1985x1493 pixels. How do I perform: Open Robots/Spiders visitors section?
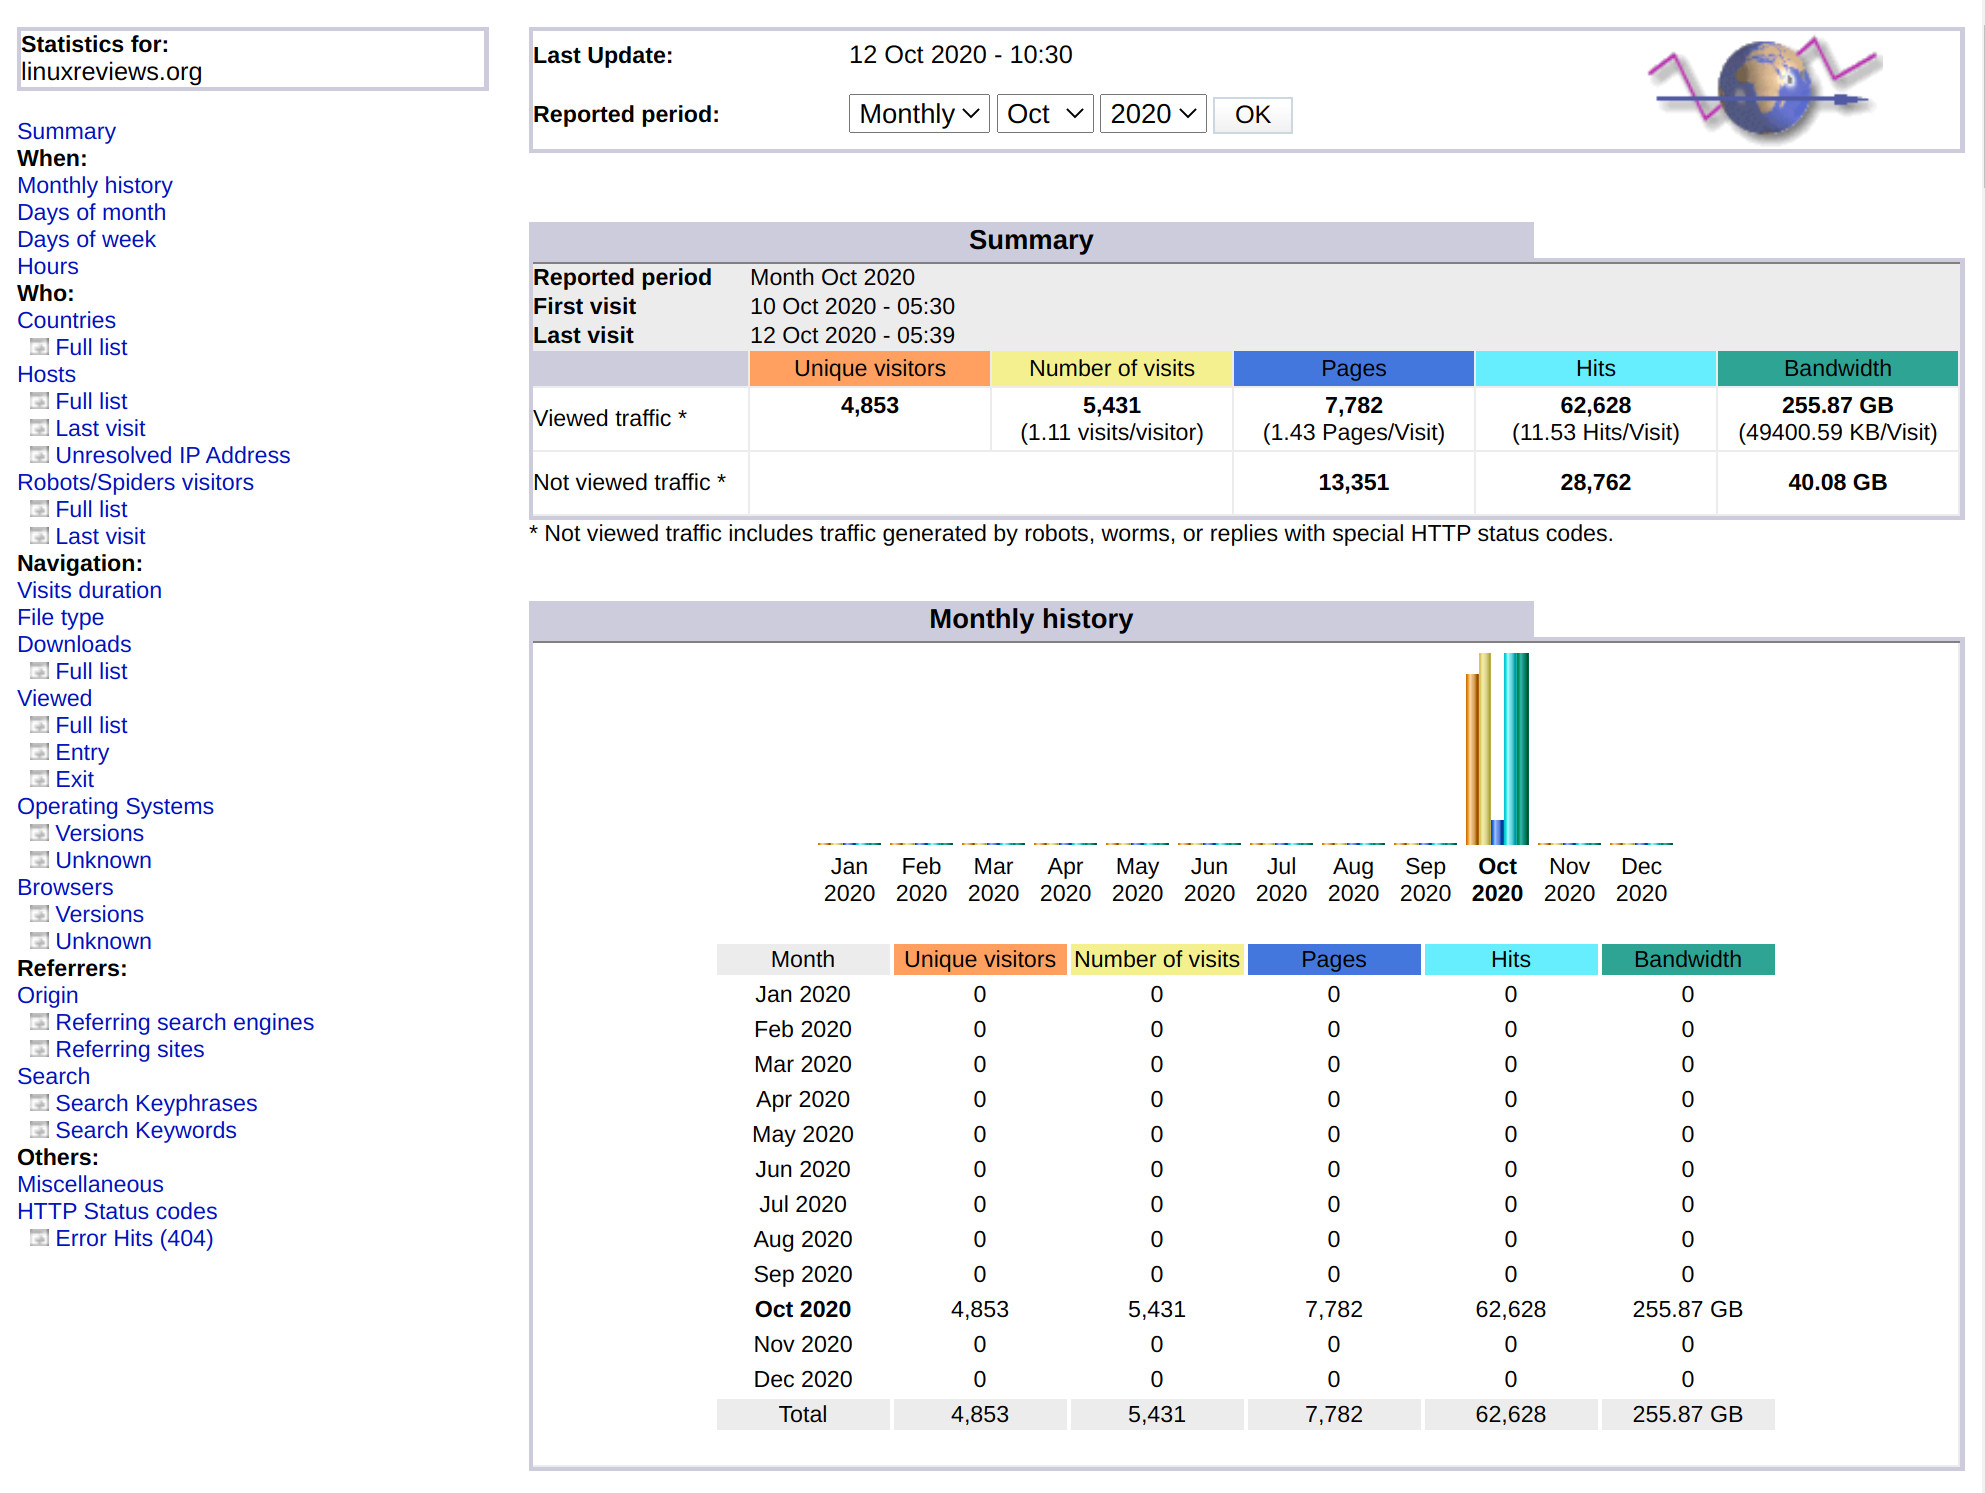tap(135, 482)
